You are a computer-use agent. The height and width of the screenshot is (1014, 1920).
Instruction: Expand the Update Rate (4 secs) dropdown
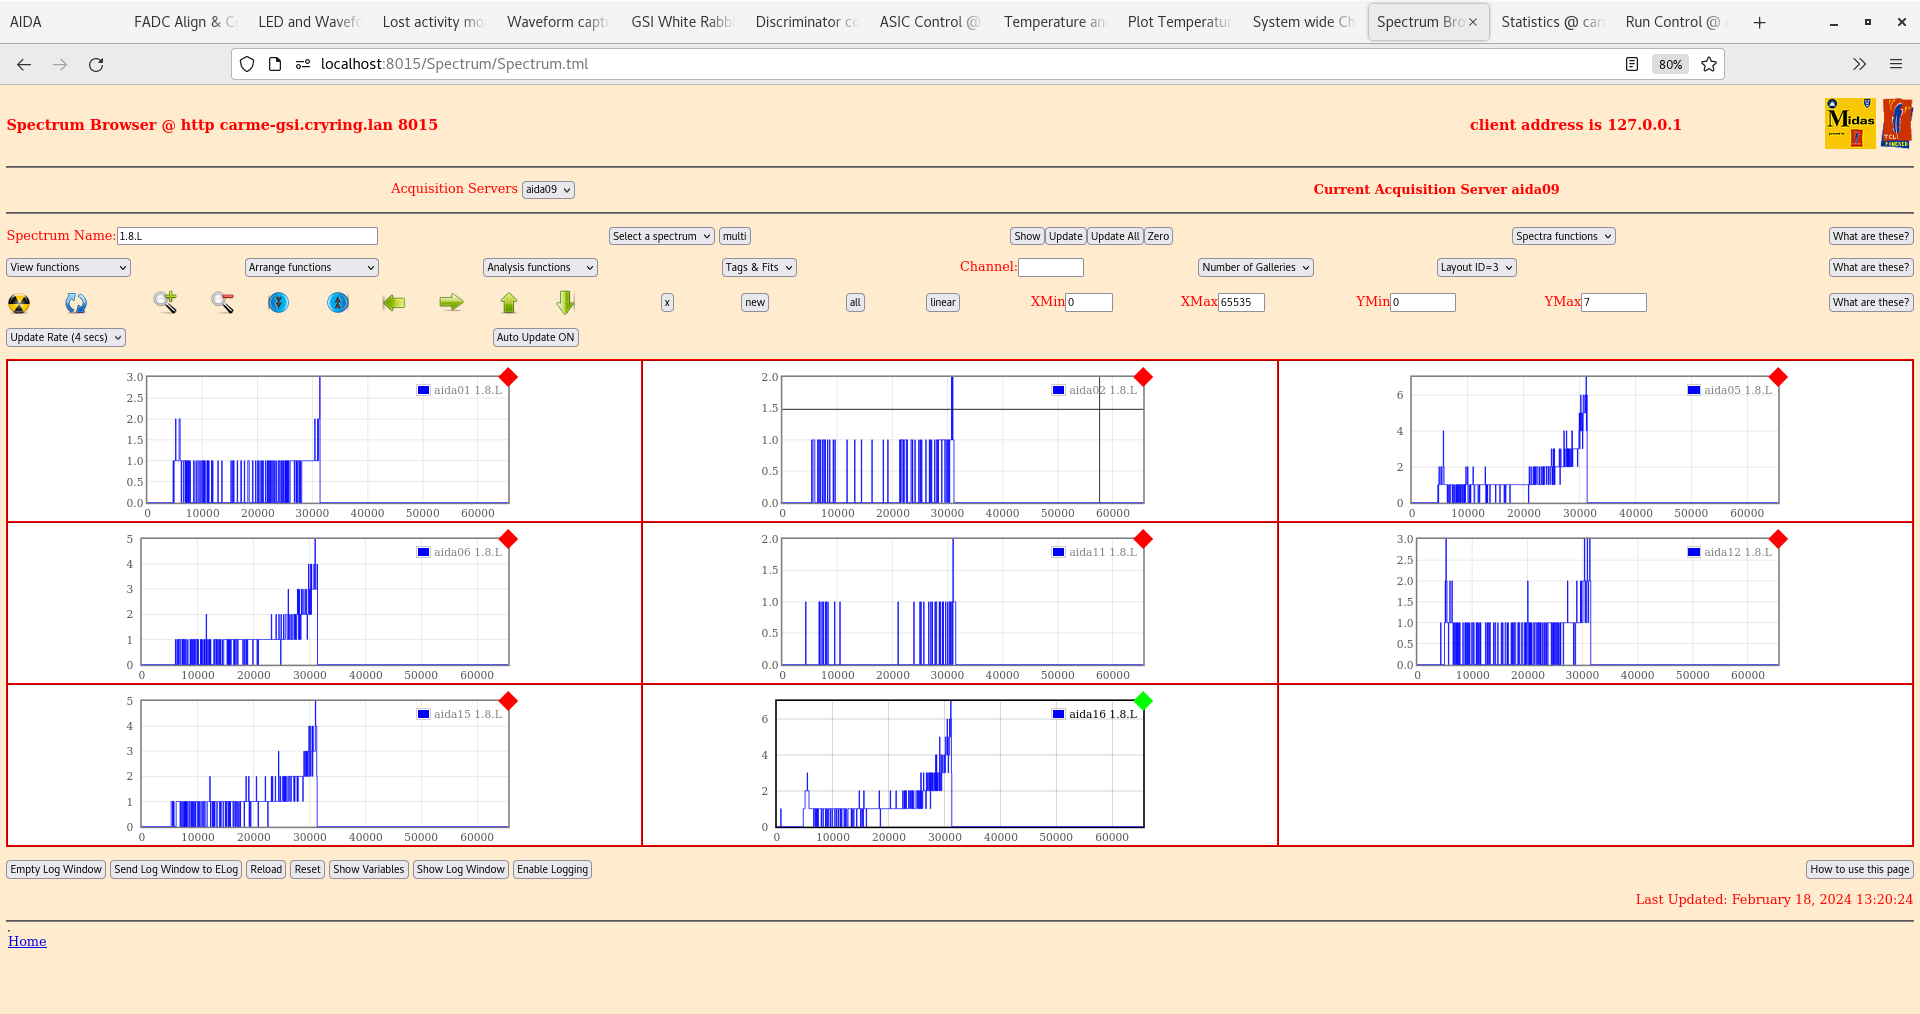point(66,338)
